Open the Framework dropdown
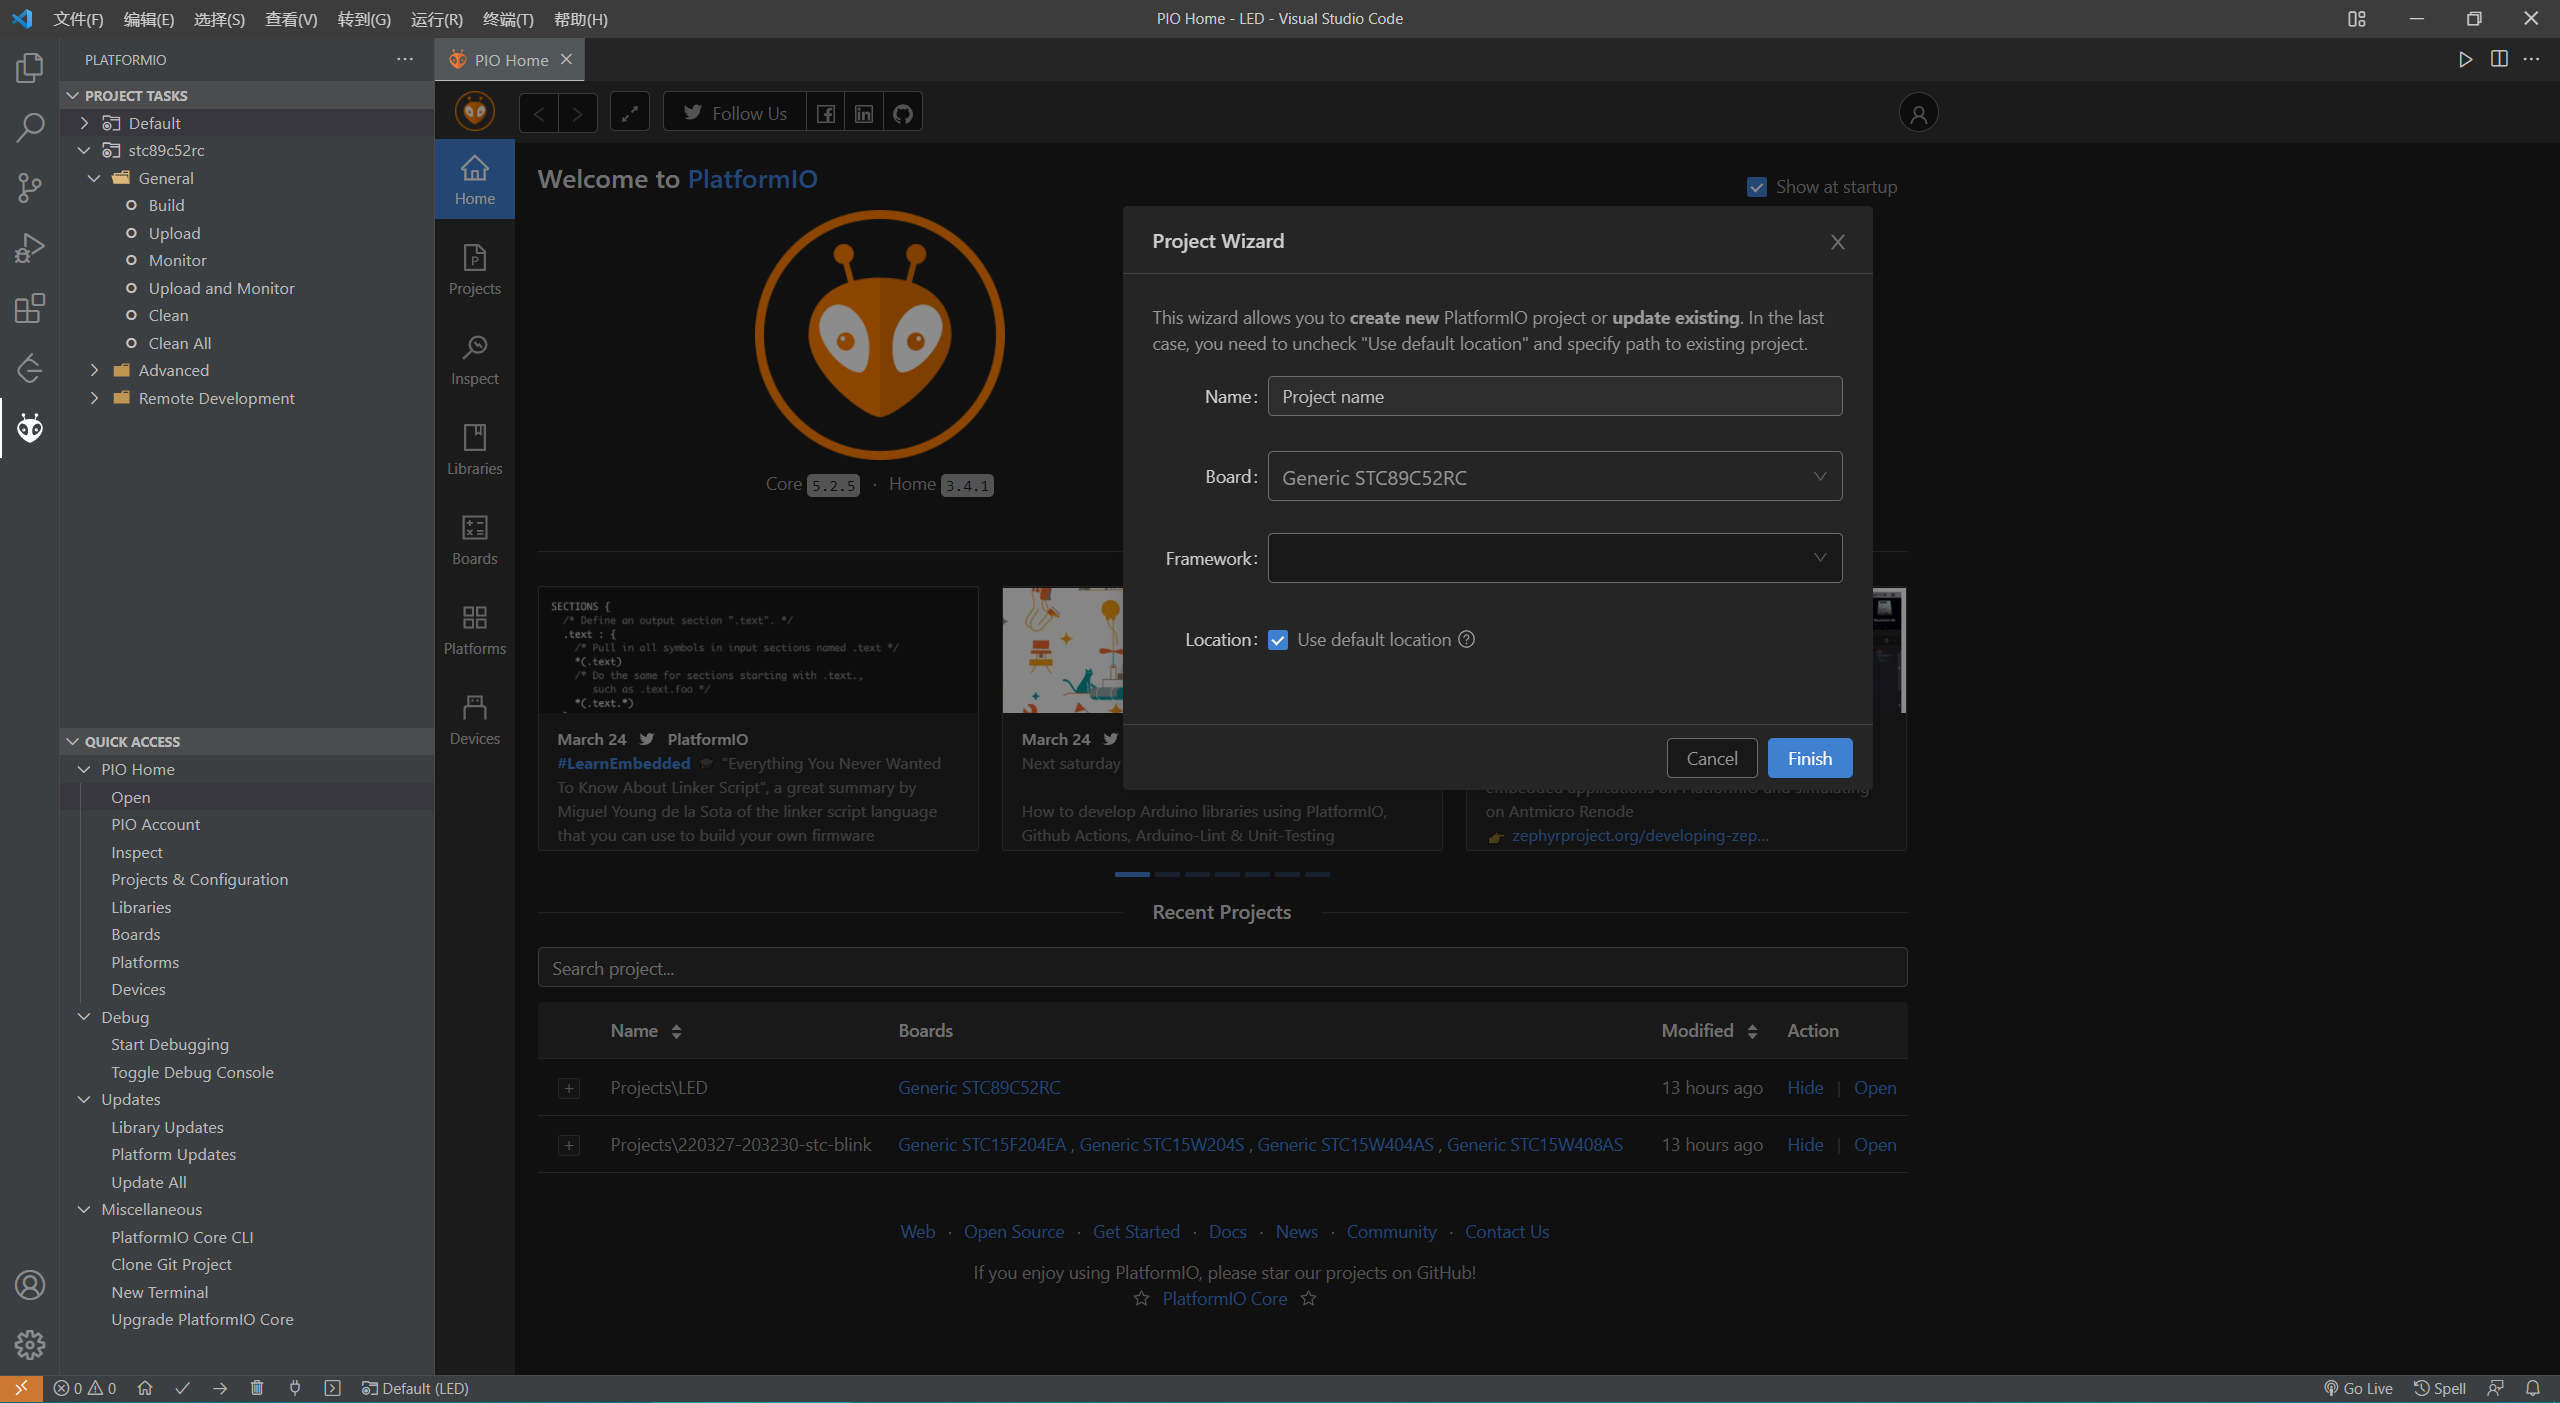 [1555, 558]
